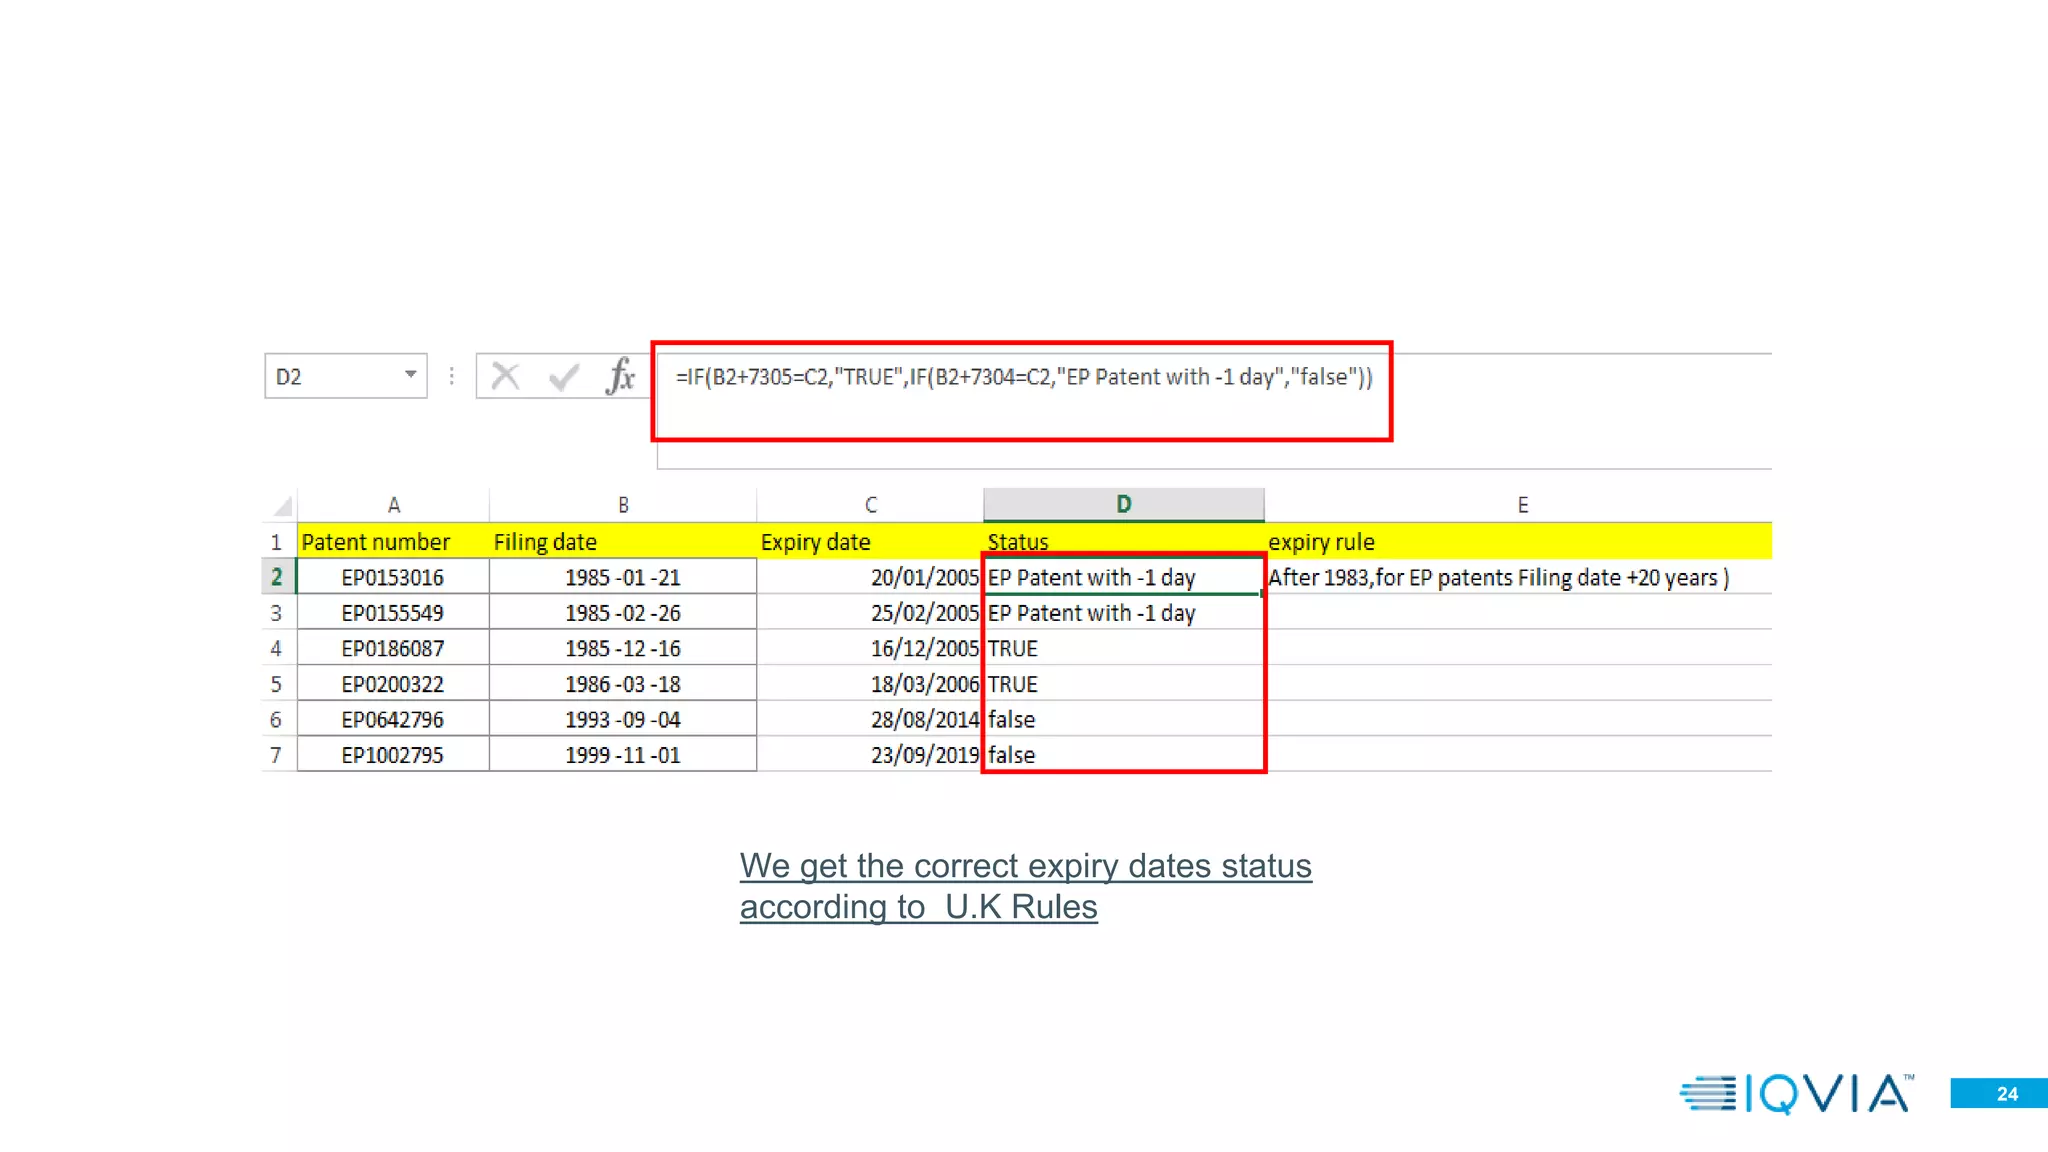Viewport: 2048px width, 1152px height.
Task: Select TRUE status cell in row 4
Action: (x=1124, y=648)
